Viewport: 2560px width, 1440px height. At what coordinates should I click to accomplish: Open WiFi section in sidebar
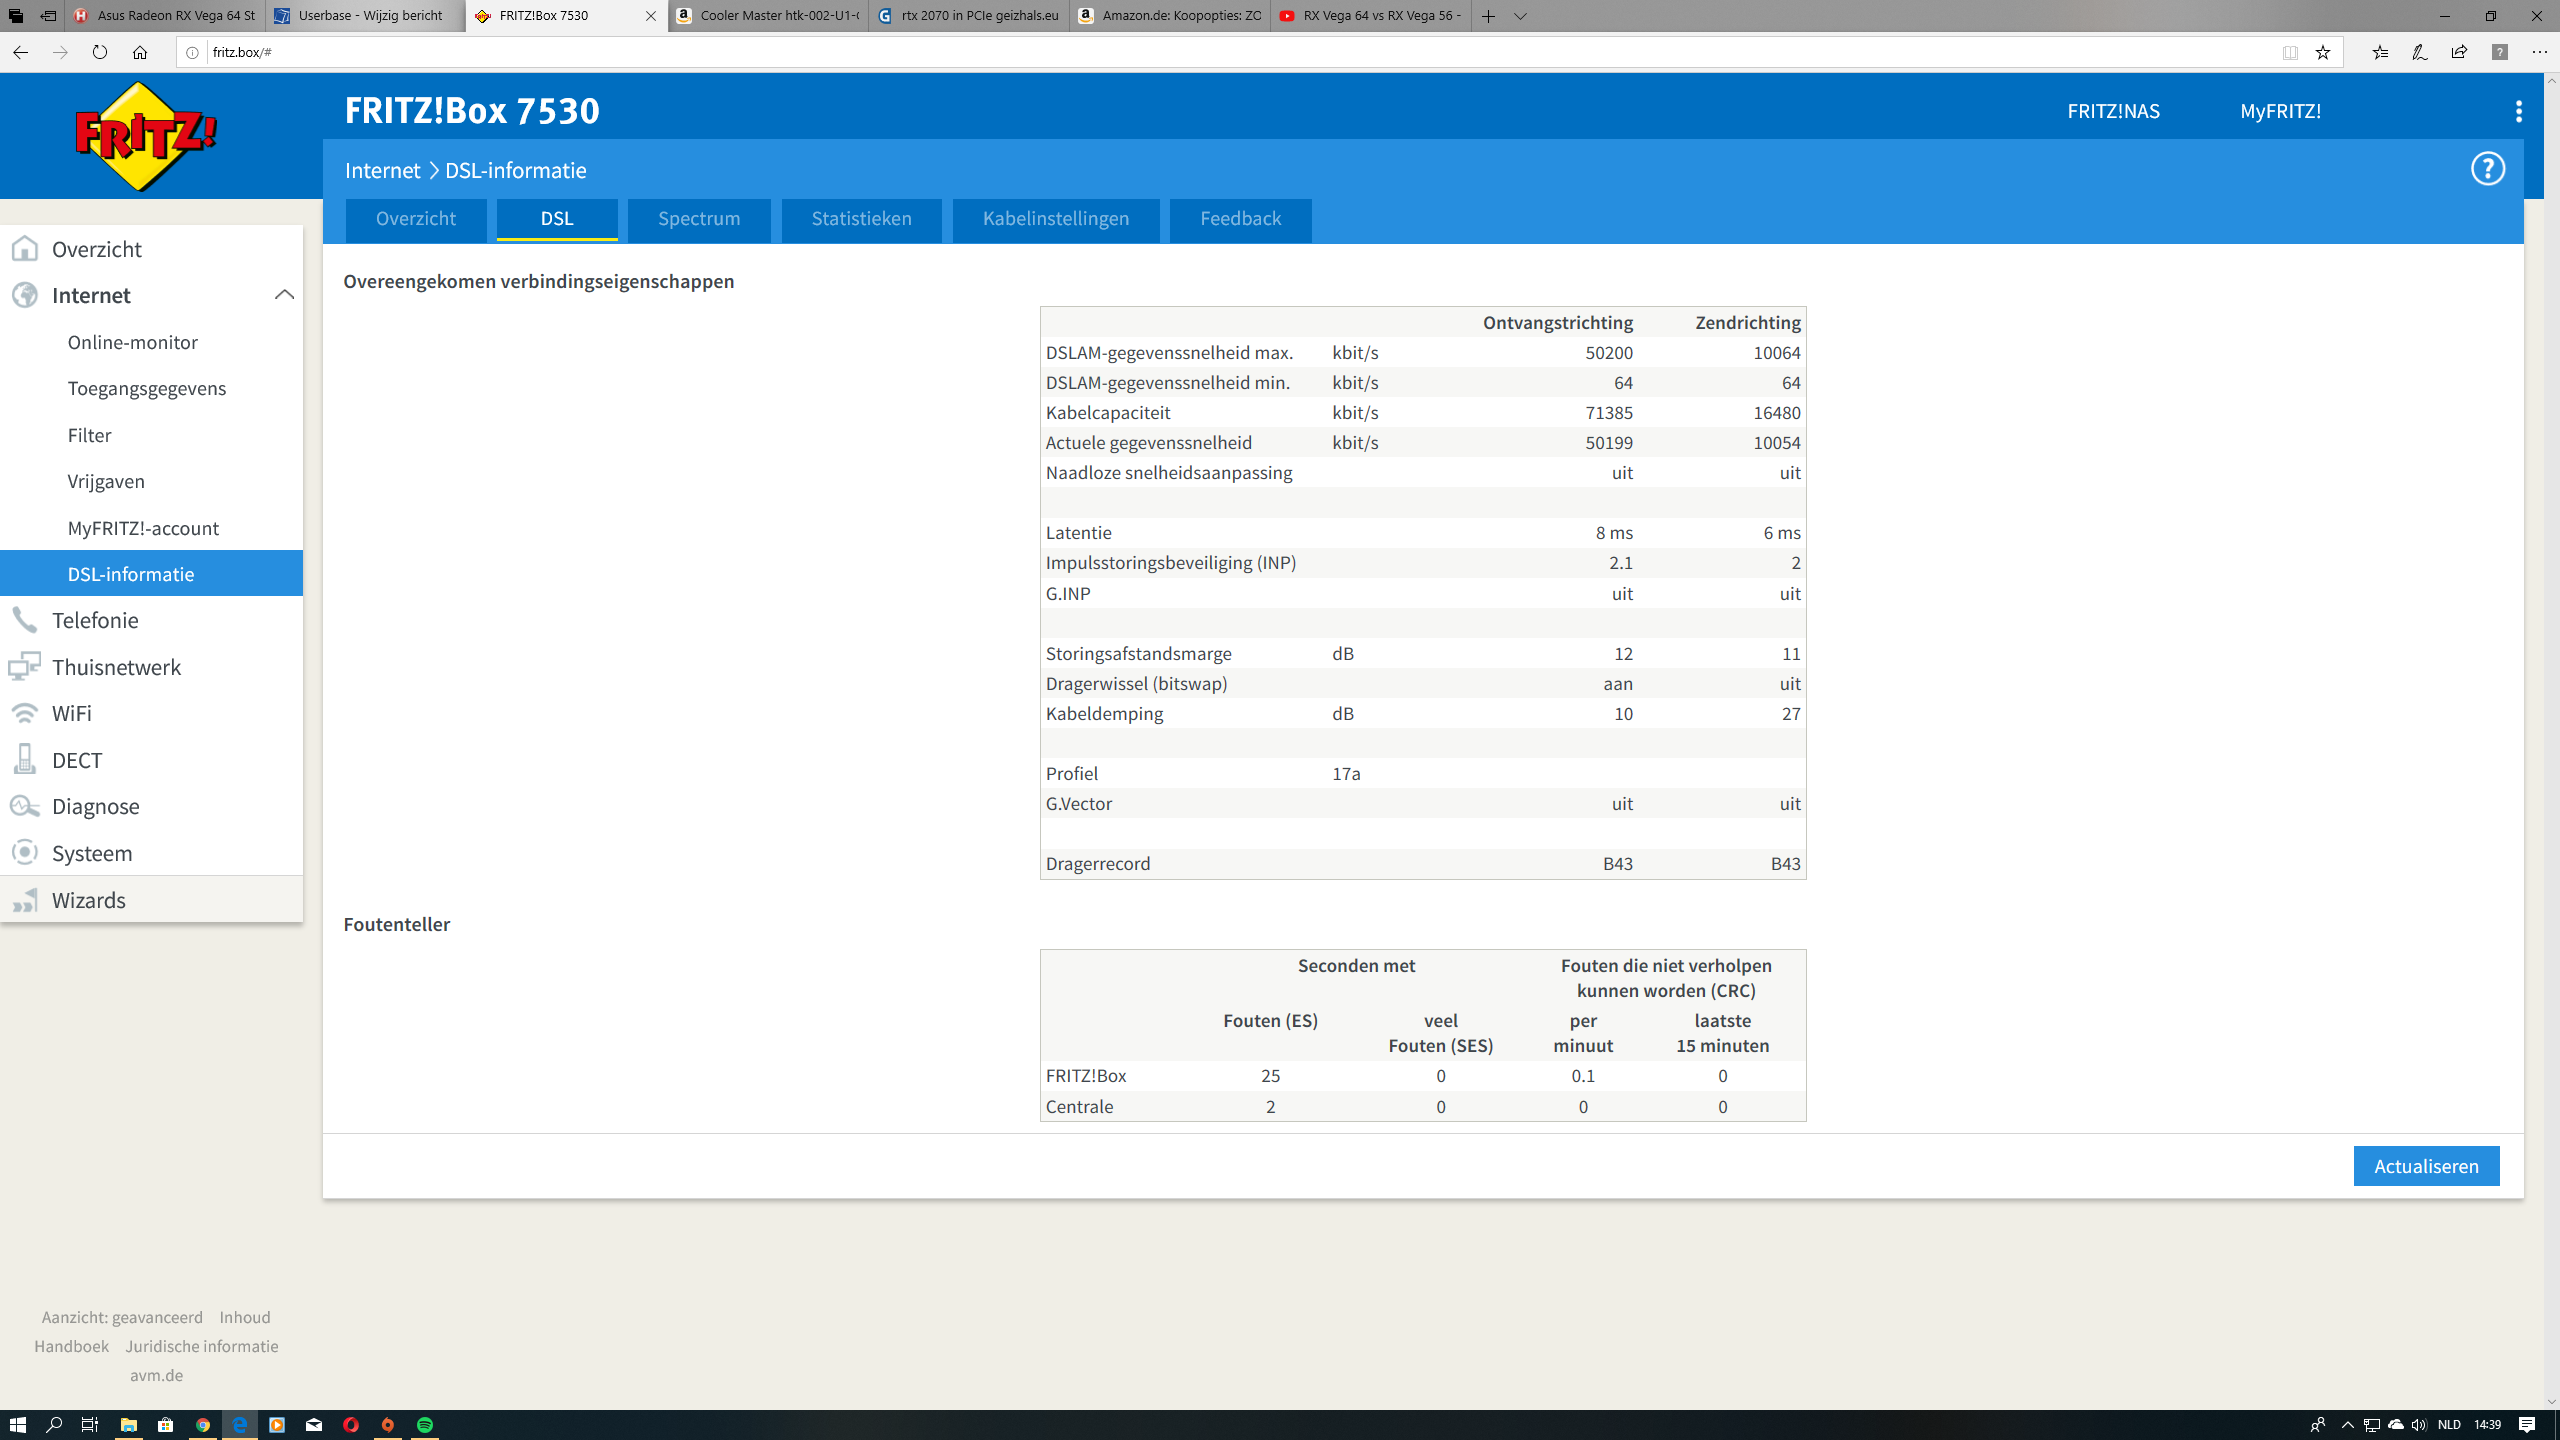[71, 713]
